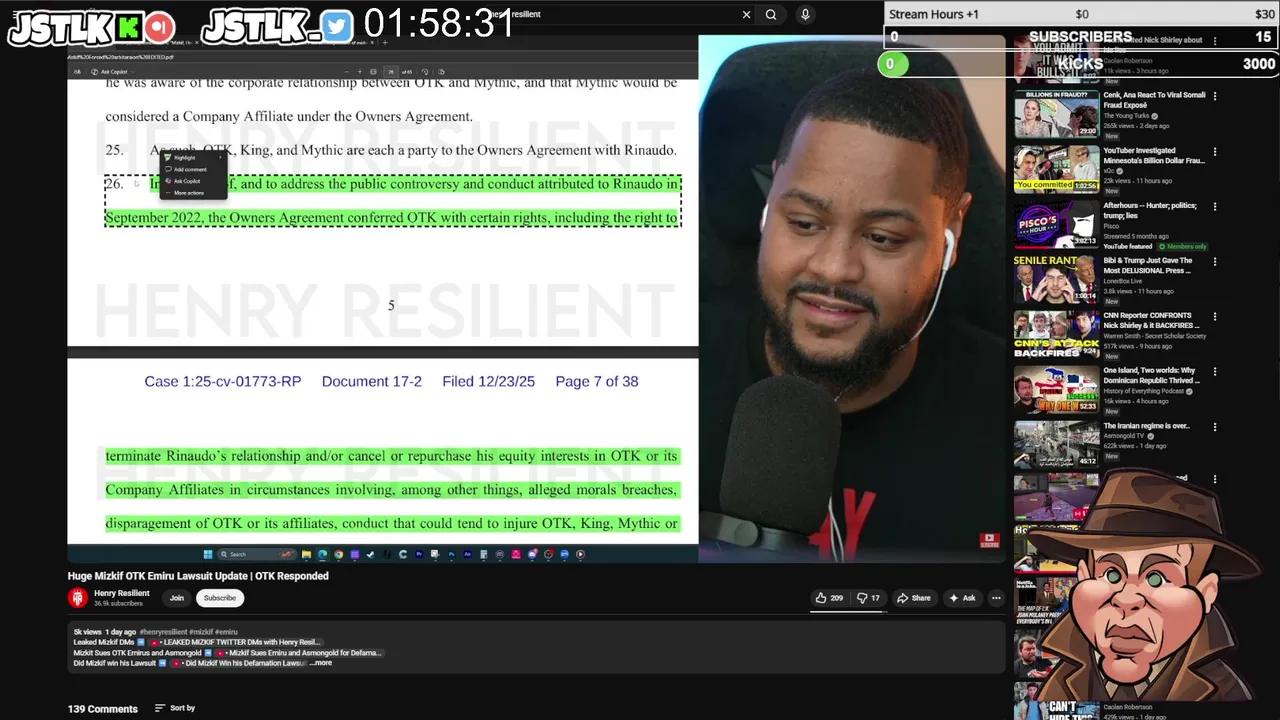Select More actions in PDF context menu
This screenshot has height=720, width=1280.
[188, 192]
